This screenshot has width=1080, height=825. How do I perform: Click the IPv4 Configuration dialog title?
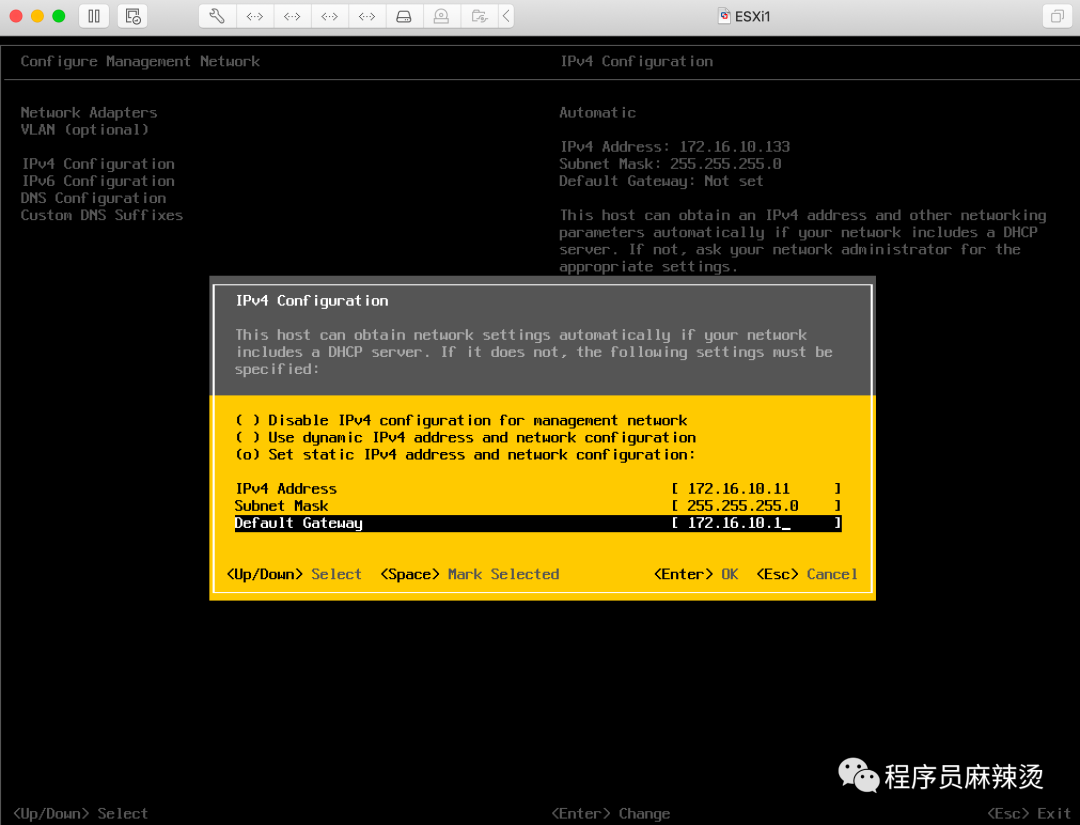pyautogui.click(x=312, y=301)
